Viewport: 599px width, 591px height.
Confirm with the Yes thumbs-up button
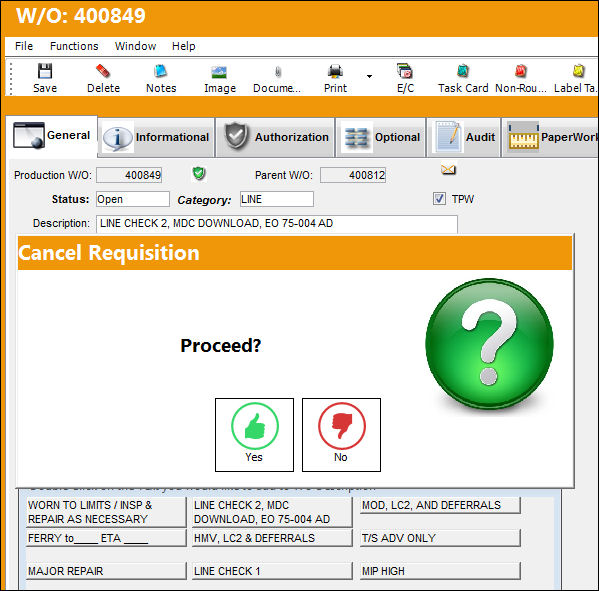click(x=254, y=435)
